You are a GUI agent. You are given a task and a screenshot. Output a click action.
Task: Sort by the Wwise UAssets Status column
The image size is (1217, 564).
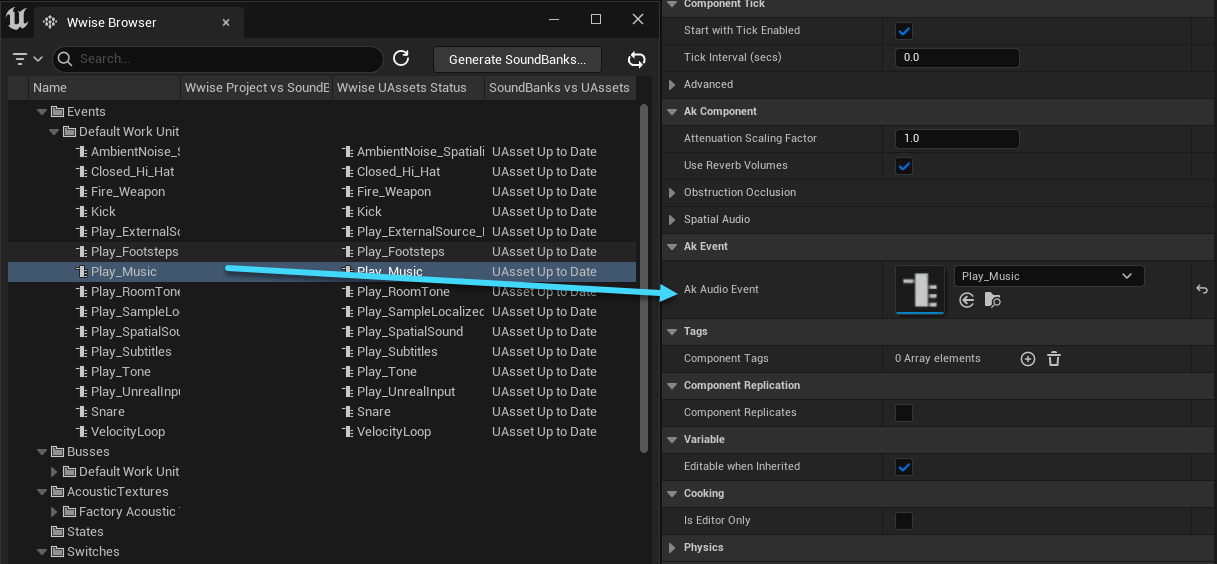pos(402,88)
